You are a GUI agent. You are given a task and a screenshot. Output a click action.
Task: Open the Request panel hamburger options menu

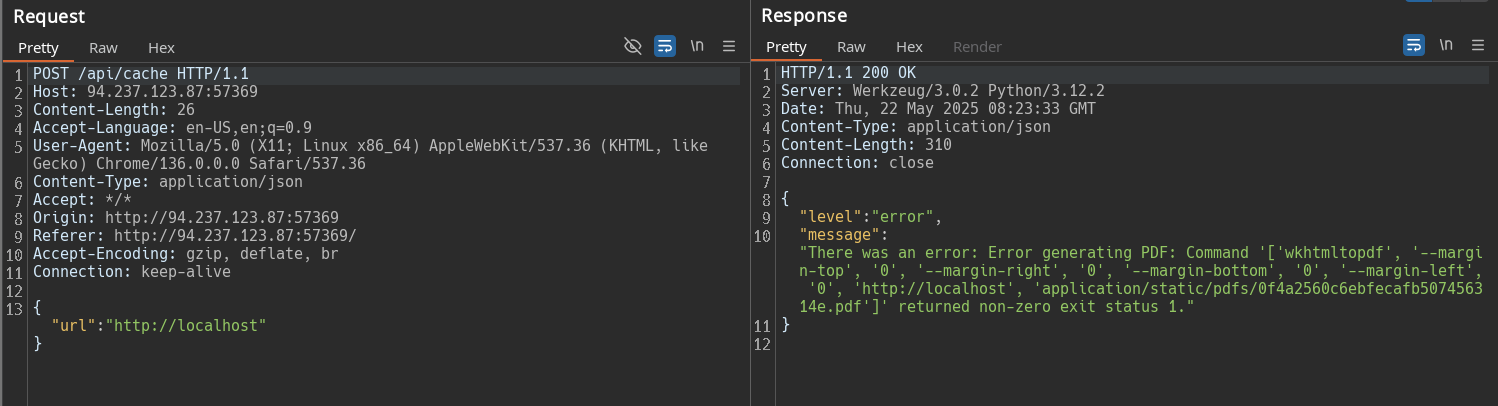coord(729,46)
